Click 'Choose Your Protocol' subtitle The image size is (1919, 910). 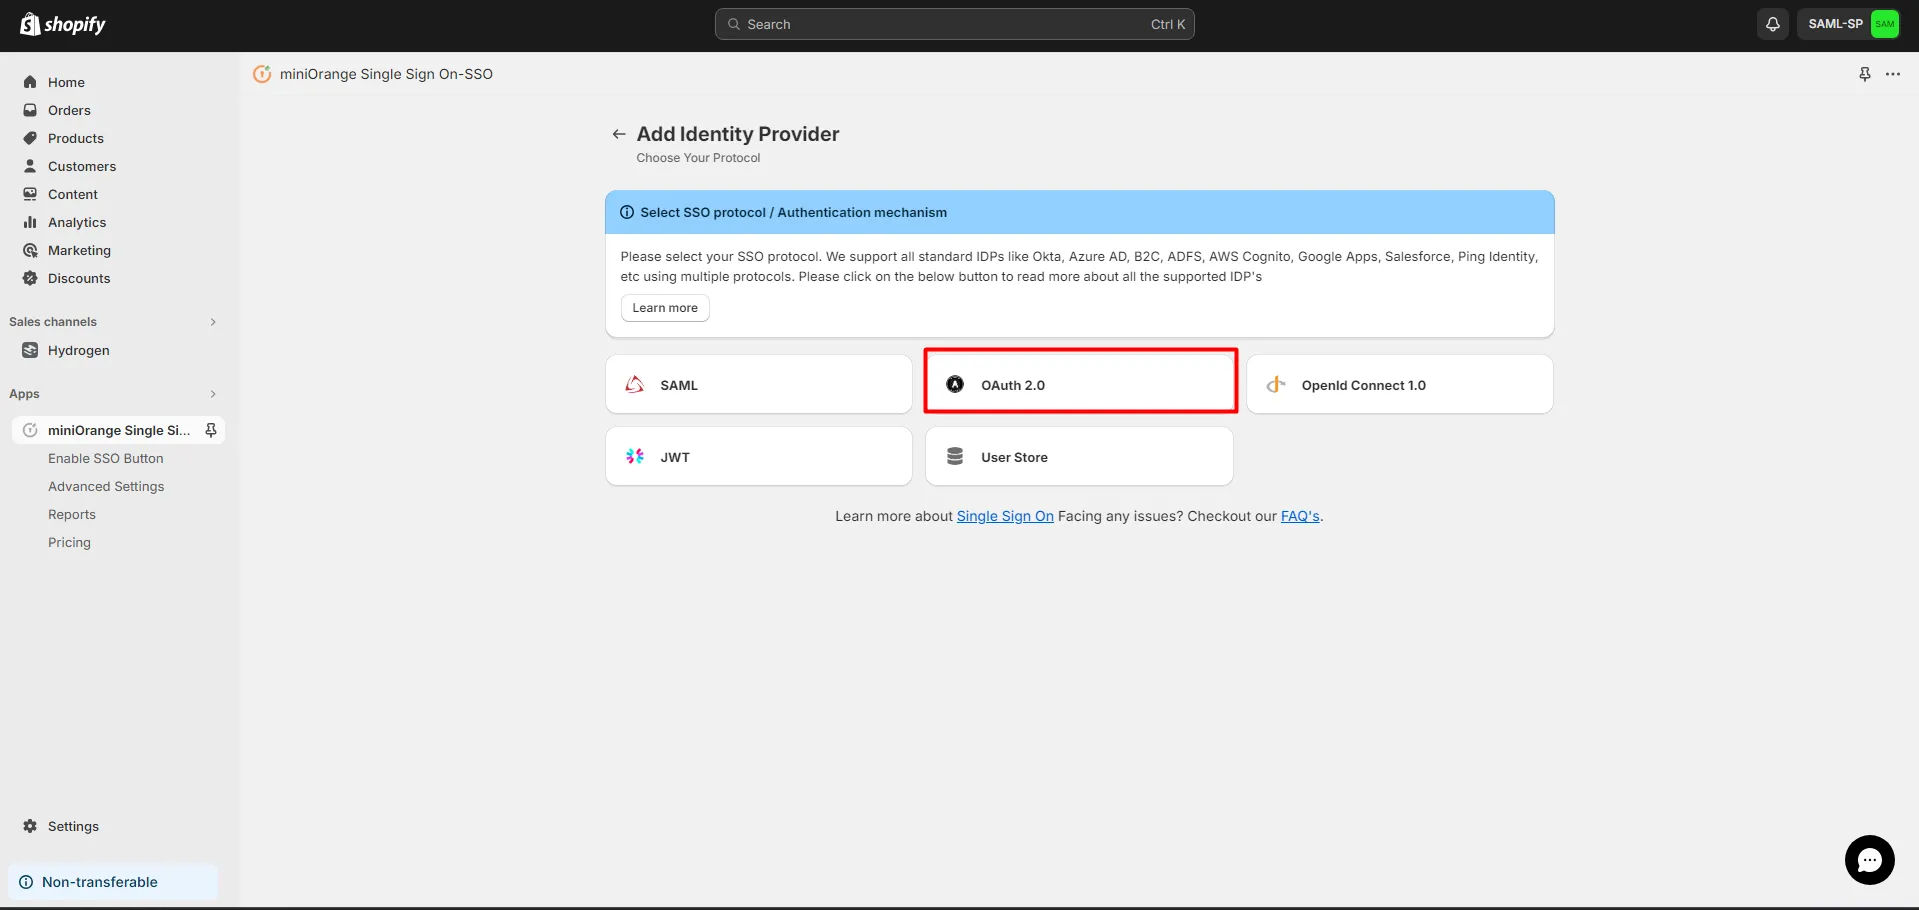pyautogui.click(x=698, y=158)
